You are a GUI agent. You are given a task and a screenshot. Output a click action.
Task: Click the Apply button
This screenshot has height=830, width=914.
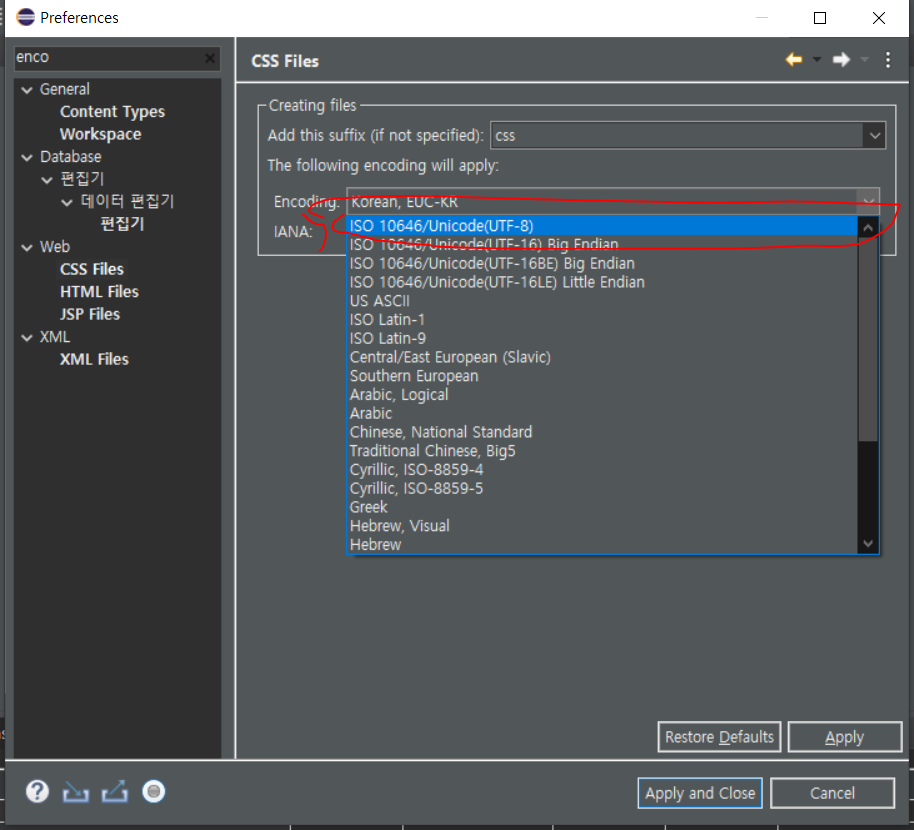pyautogui.click(x=845, y=737)
